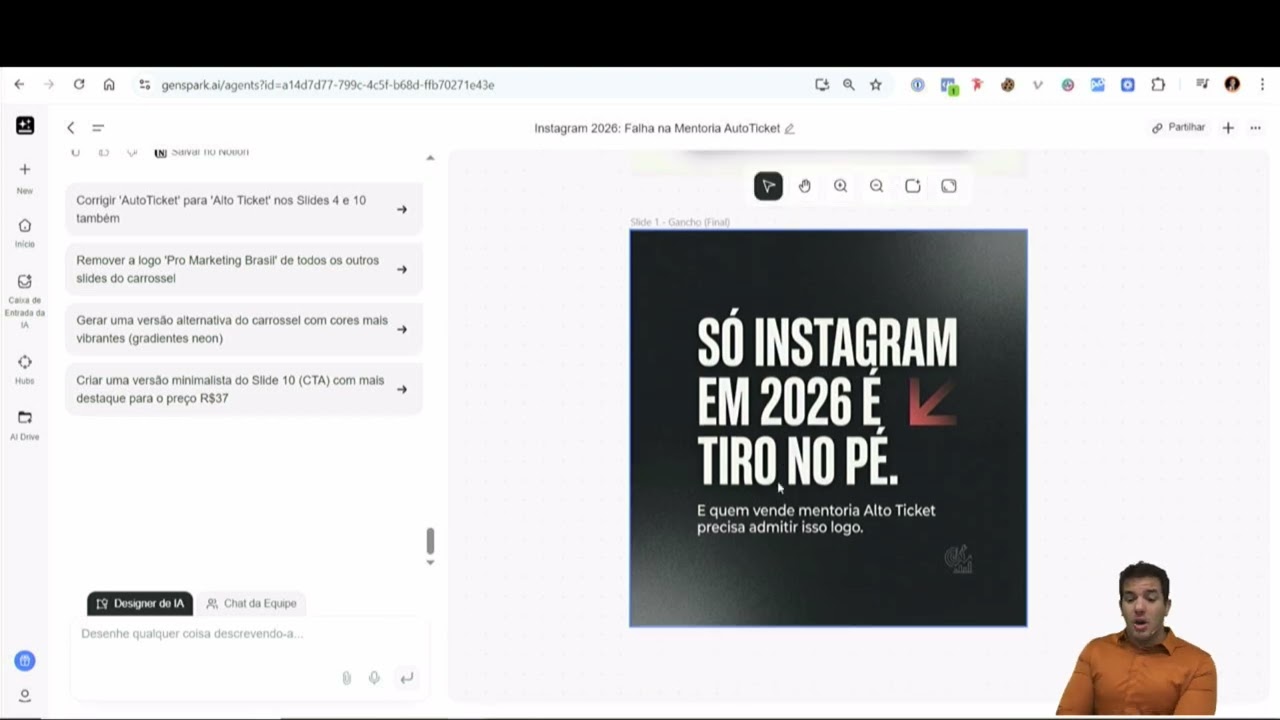Open site info icon in address bar

click(145, 85)
